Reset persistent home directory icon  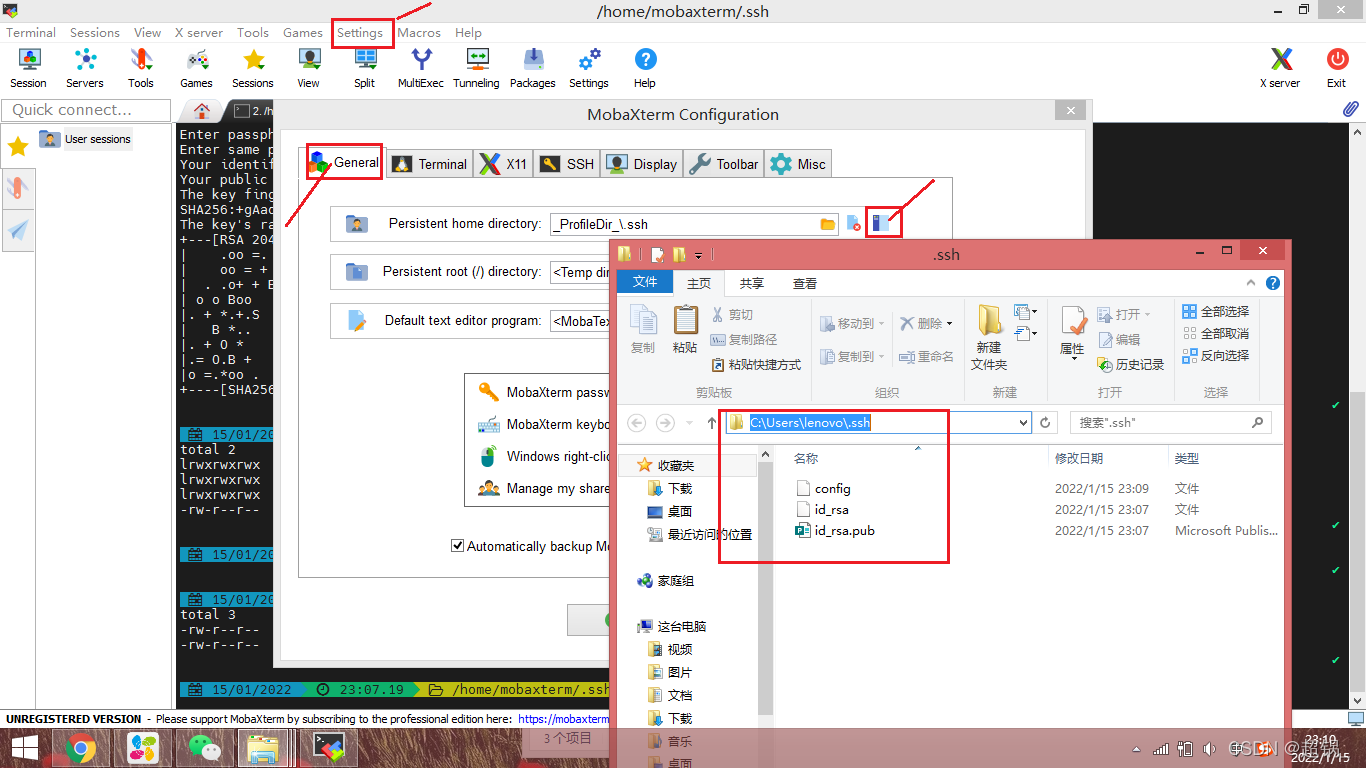click(853, 224)
